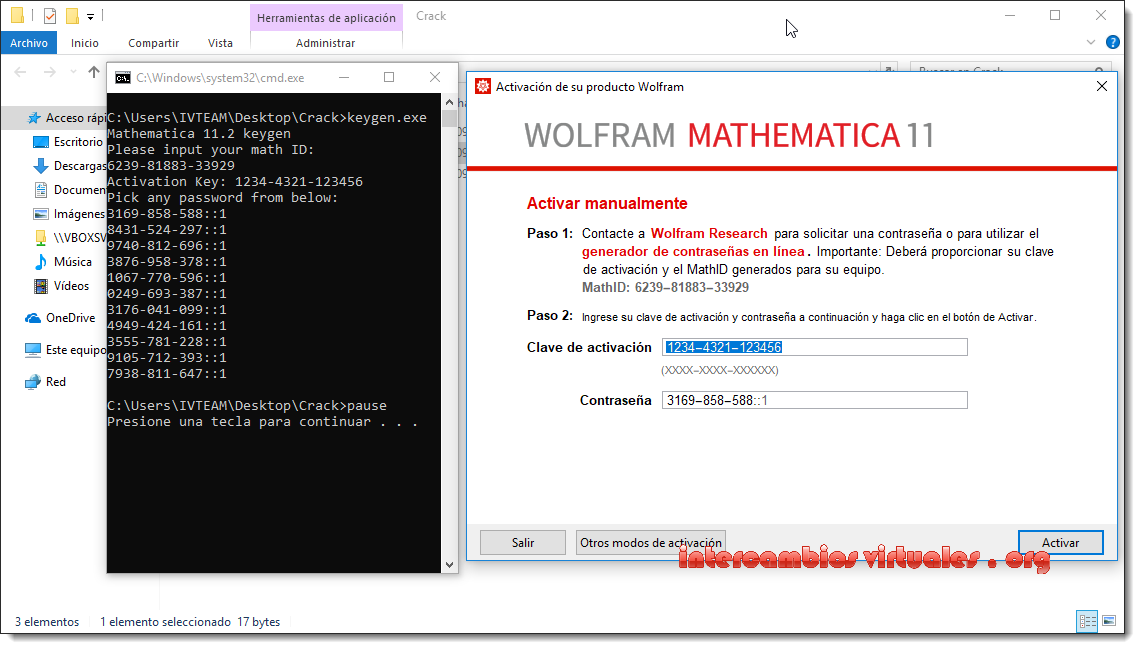The image size is (1140, 649).
Task: Click the Explorer forward arrow
Action: tap(49, 72)
